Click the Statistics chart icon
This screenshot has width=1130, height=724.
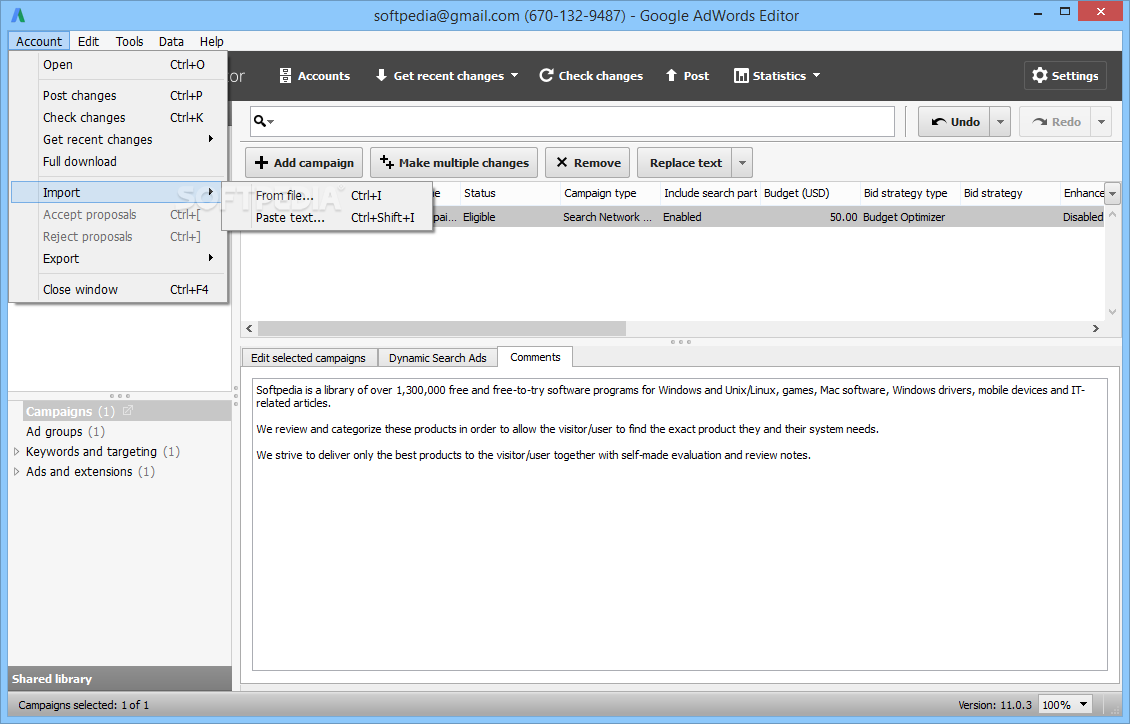pos(741,76)
